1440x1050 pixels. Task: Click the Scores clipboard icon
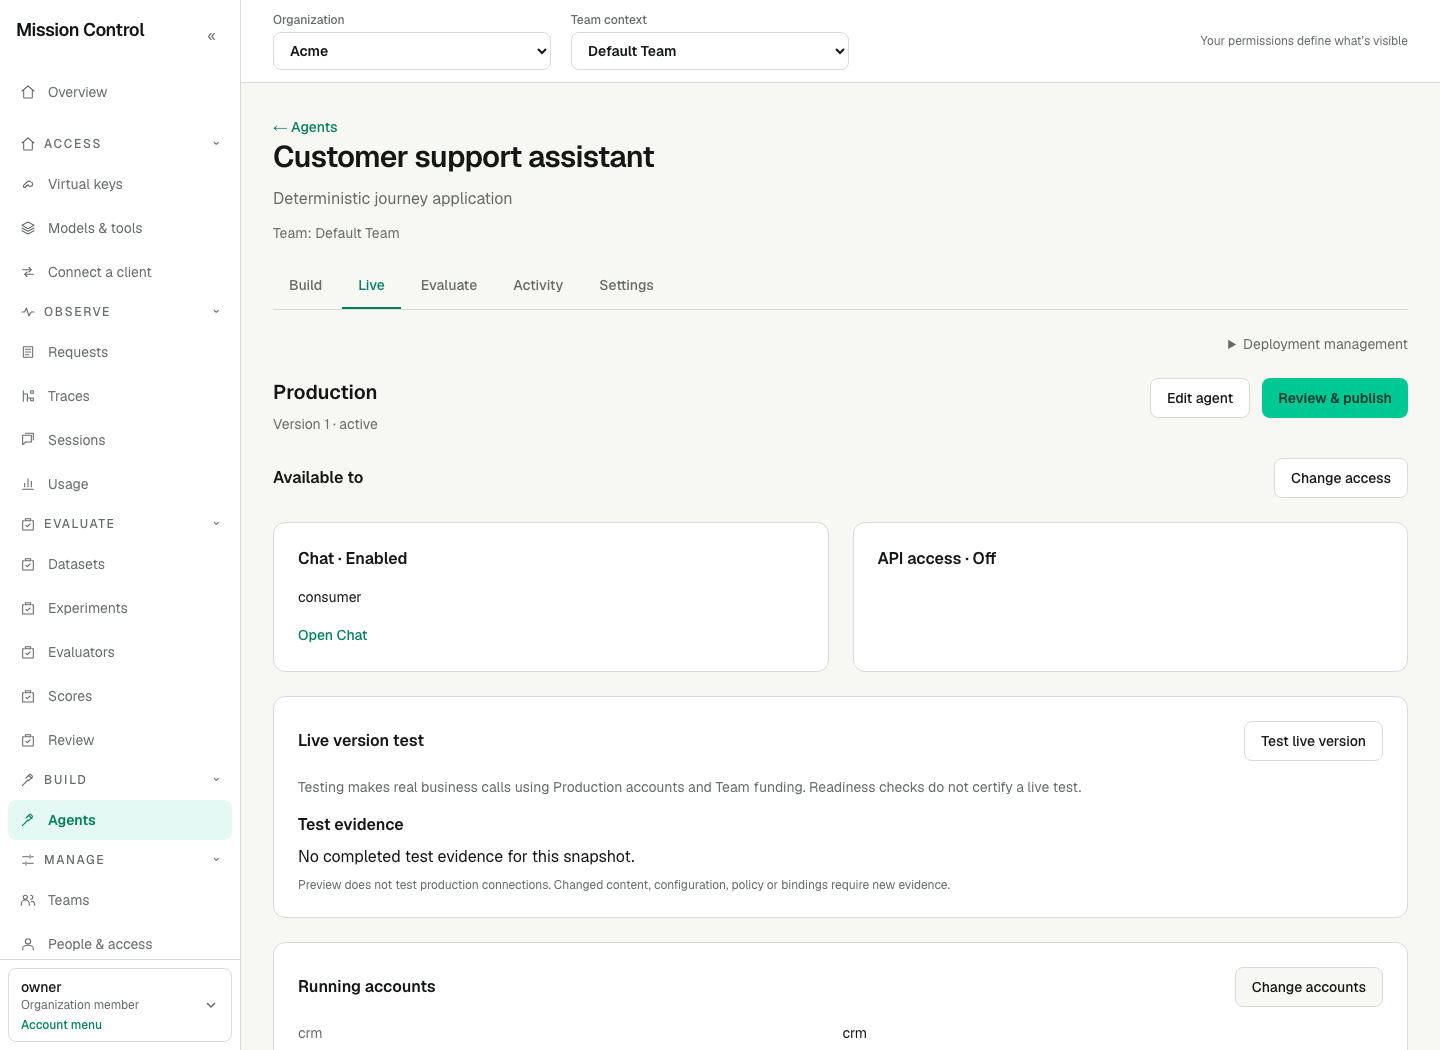pos(28,696)
